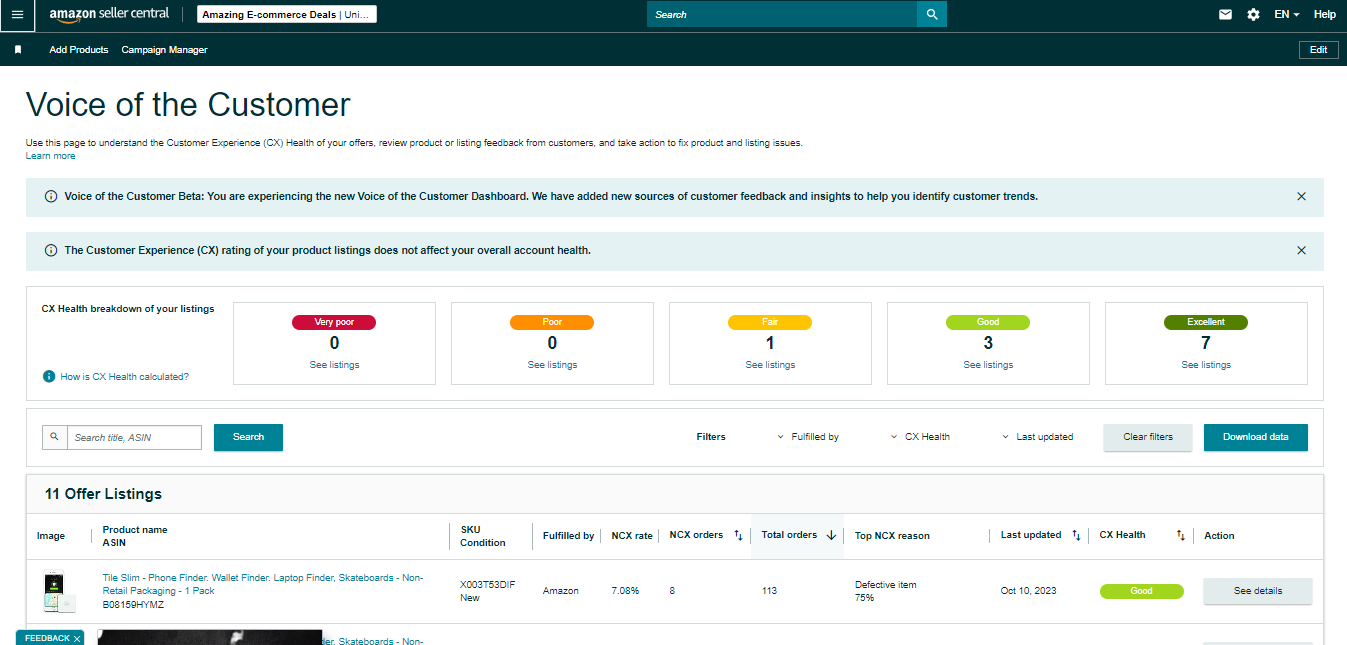
Task: Click the dark green Excellent badge
Action: (1206, 322)
